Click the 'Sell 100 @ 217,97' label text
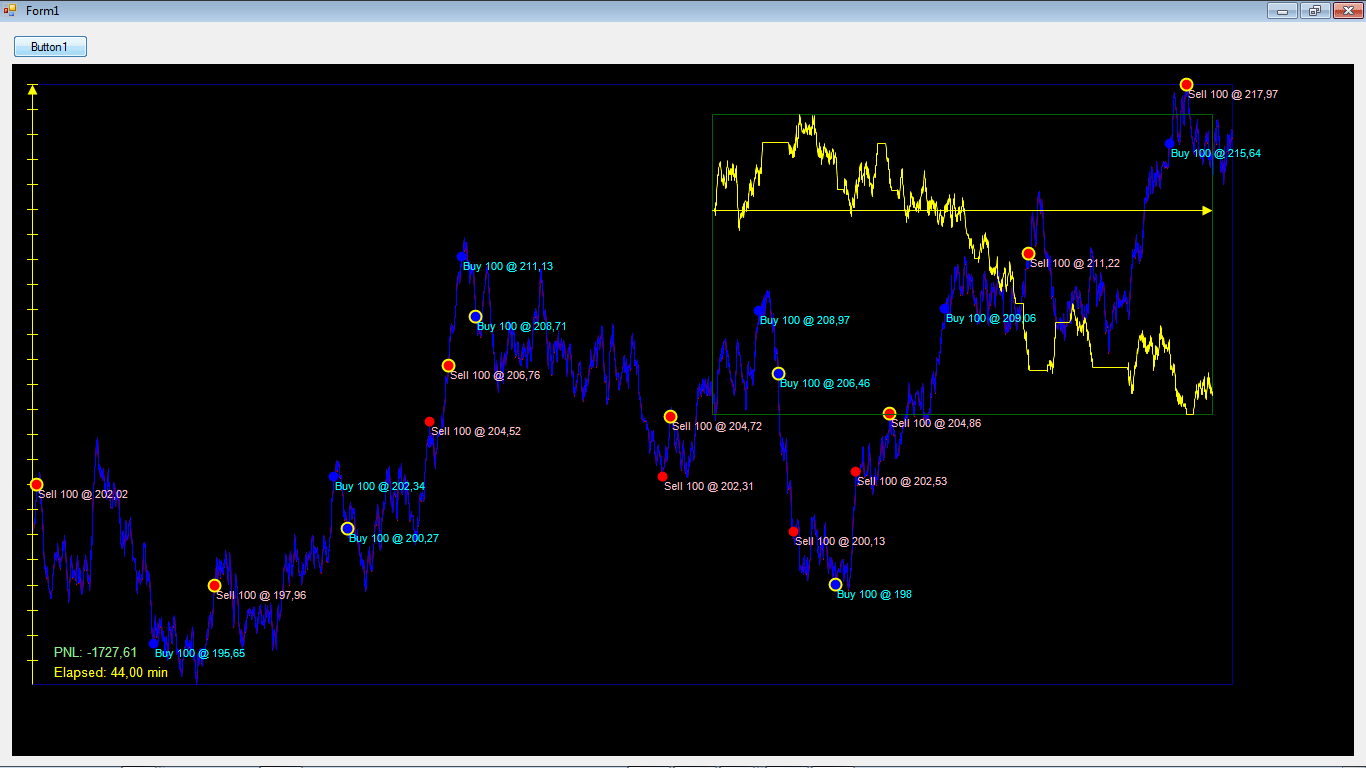1366x768 pixels. pyautogui.click(x=1233, y=95)
